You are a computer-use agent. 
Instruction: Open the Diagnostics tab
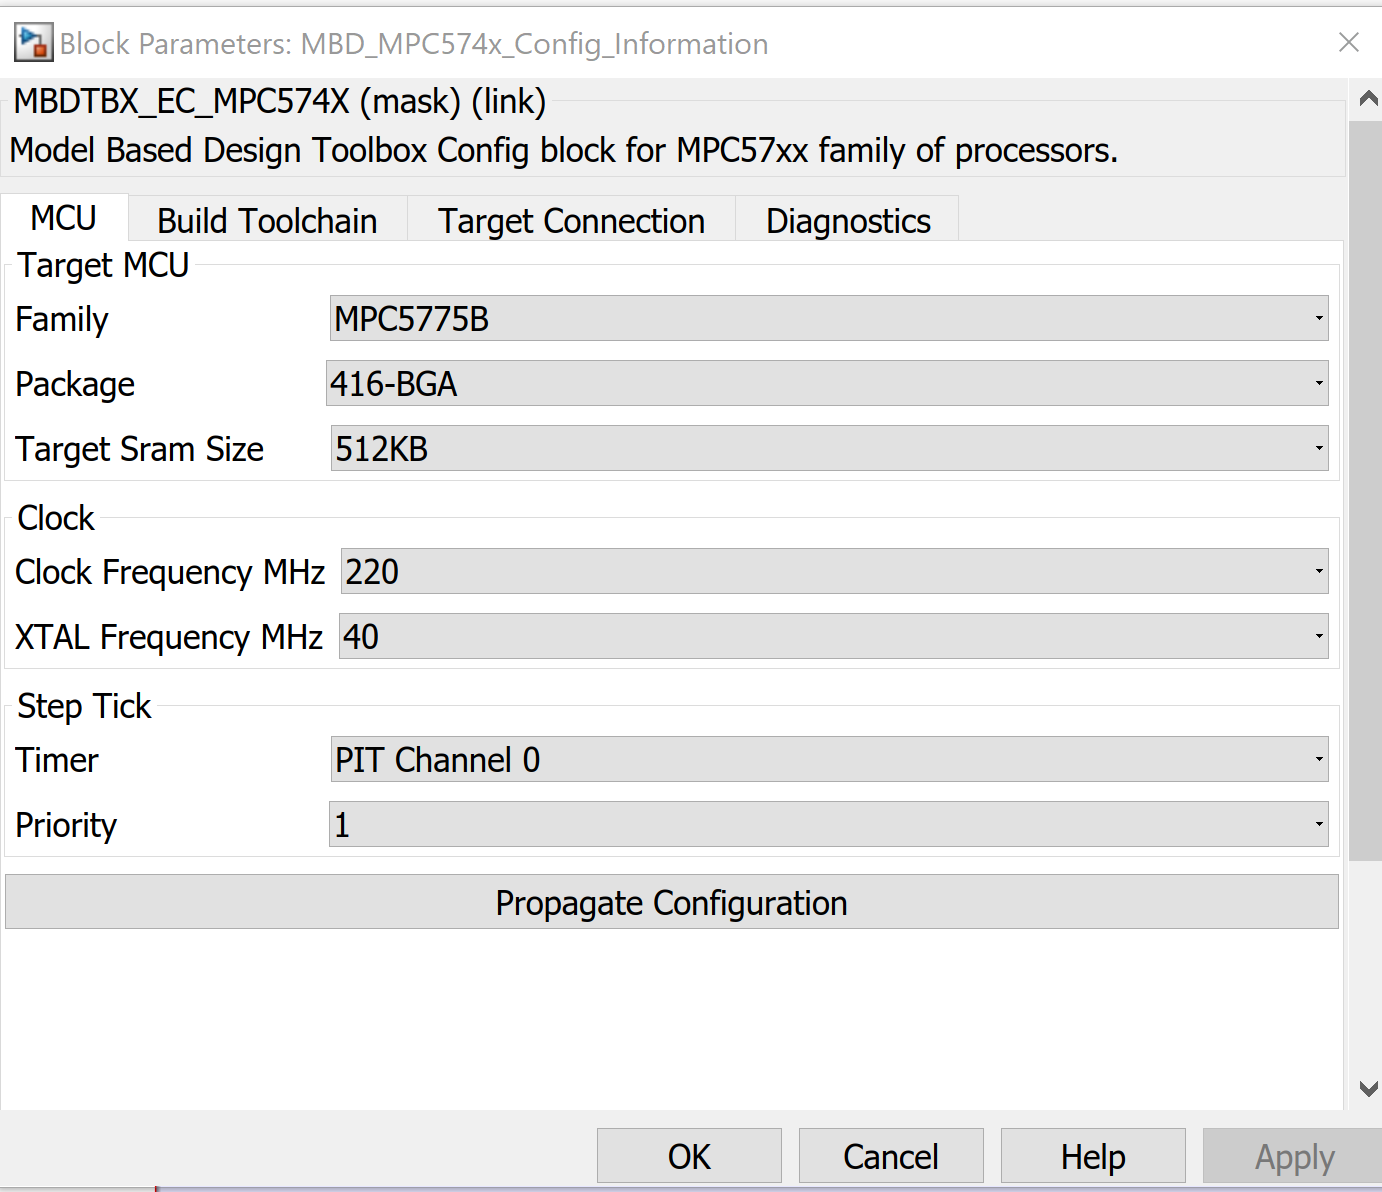click(847, 219)
